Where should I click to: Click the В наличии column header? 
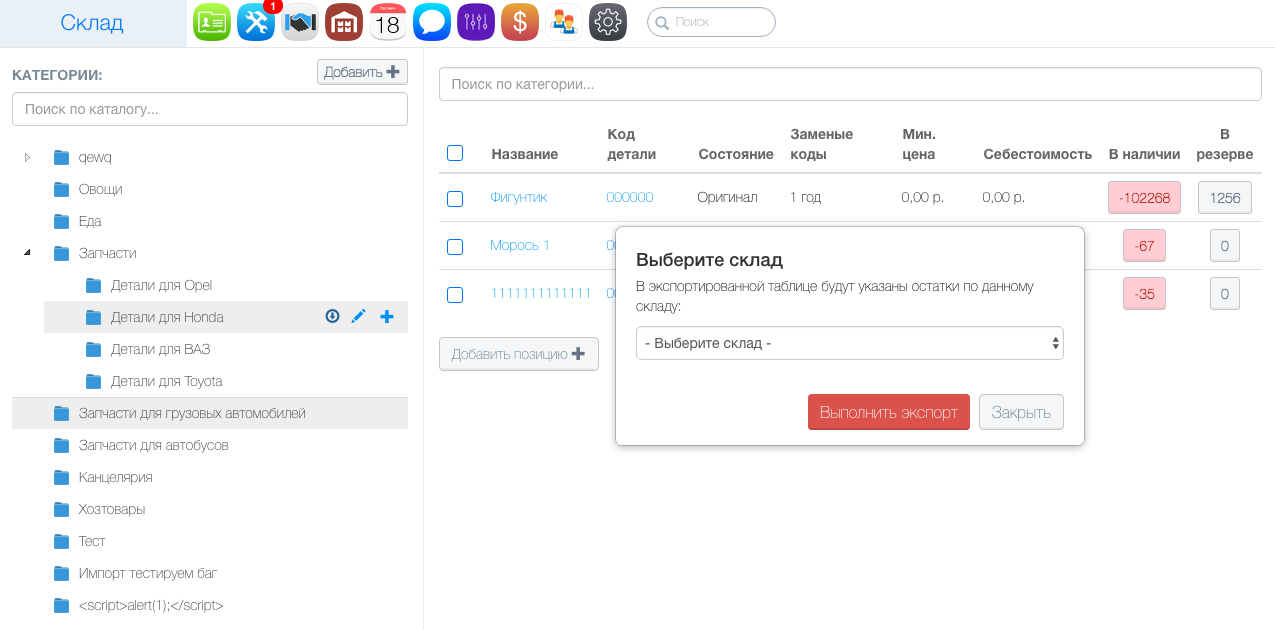[x=1144, y=154]
